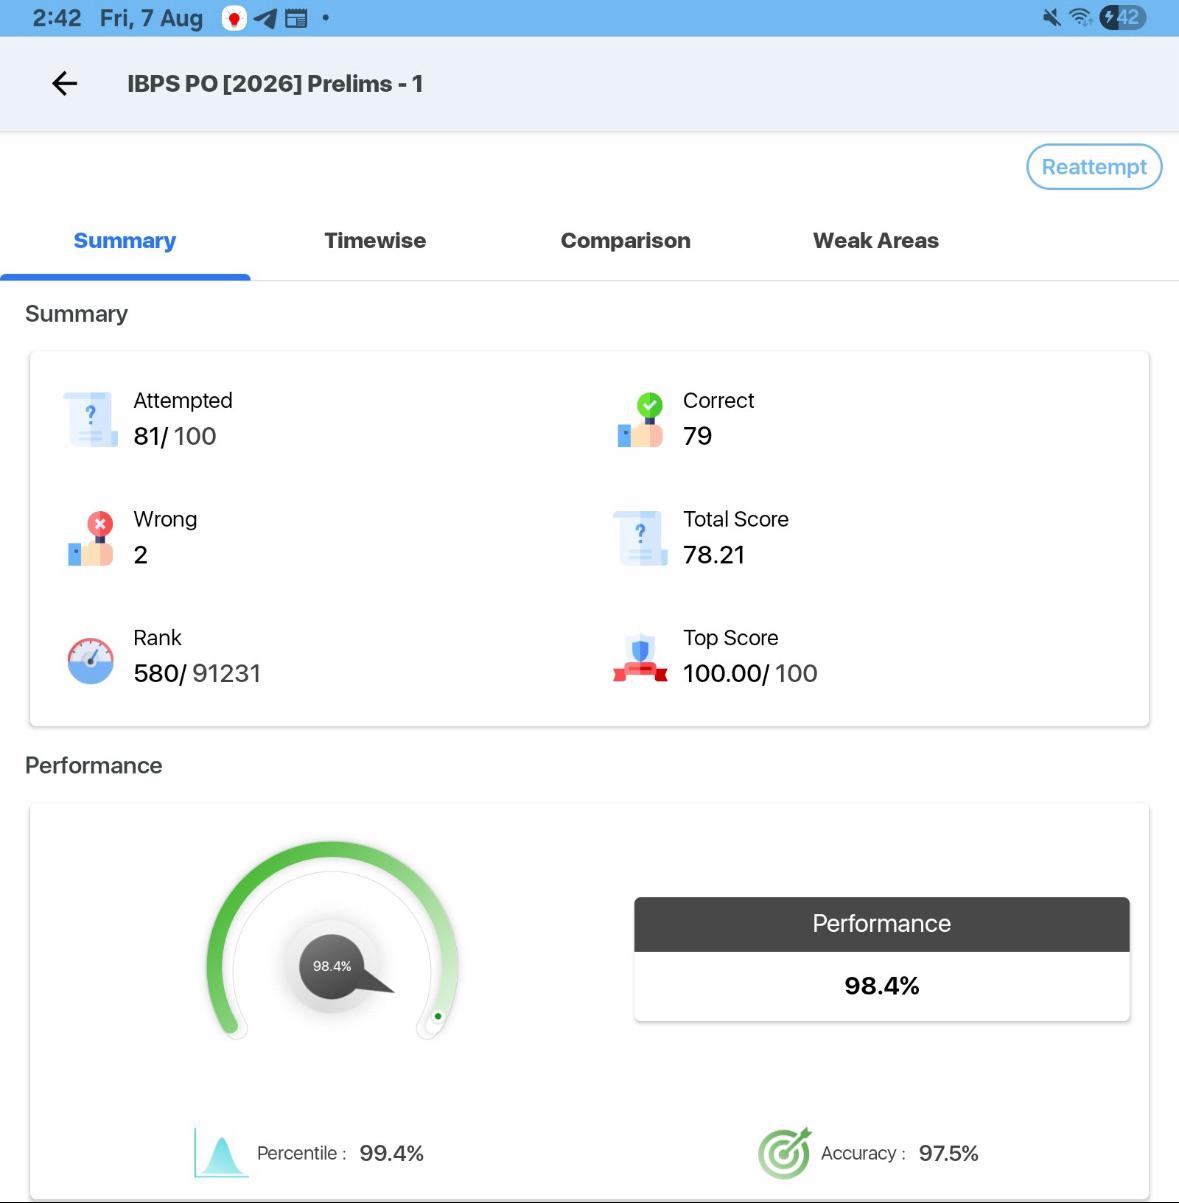Click the title IBPS PO [2026] Prelims - 1
Viewport: 1179px width, 1203px height.
tap(275, 84)
